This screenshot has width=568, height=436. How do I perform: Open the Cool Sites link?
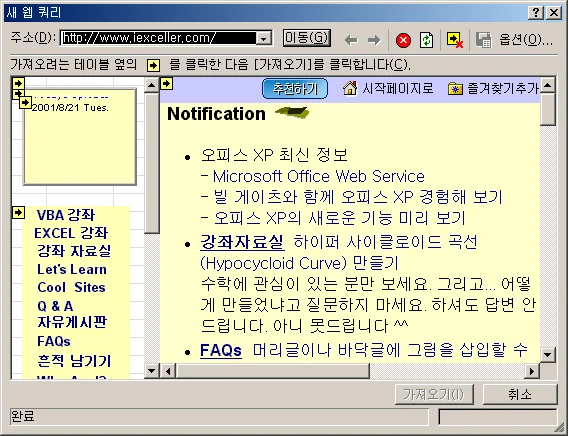point(71,288)
